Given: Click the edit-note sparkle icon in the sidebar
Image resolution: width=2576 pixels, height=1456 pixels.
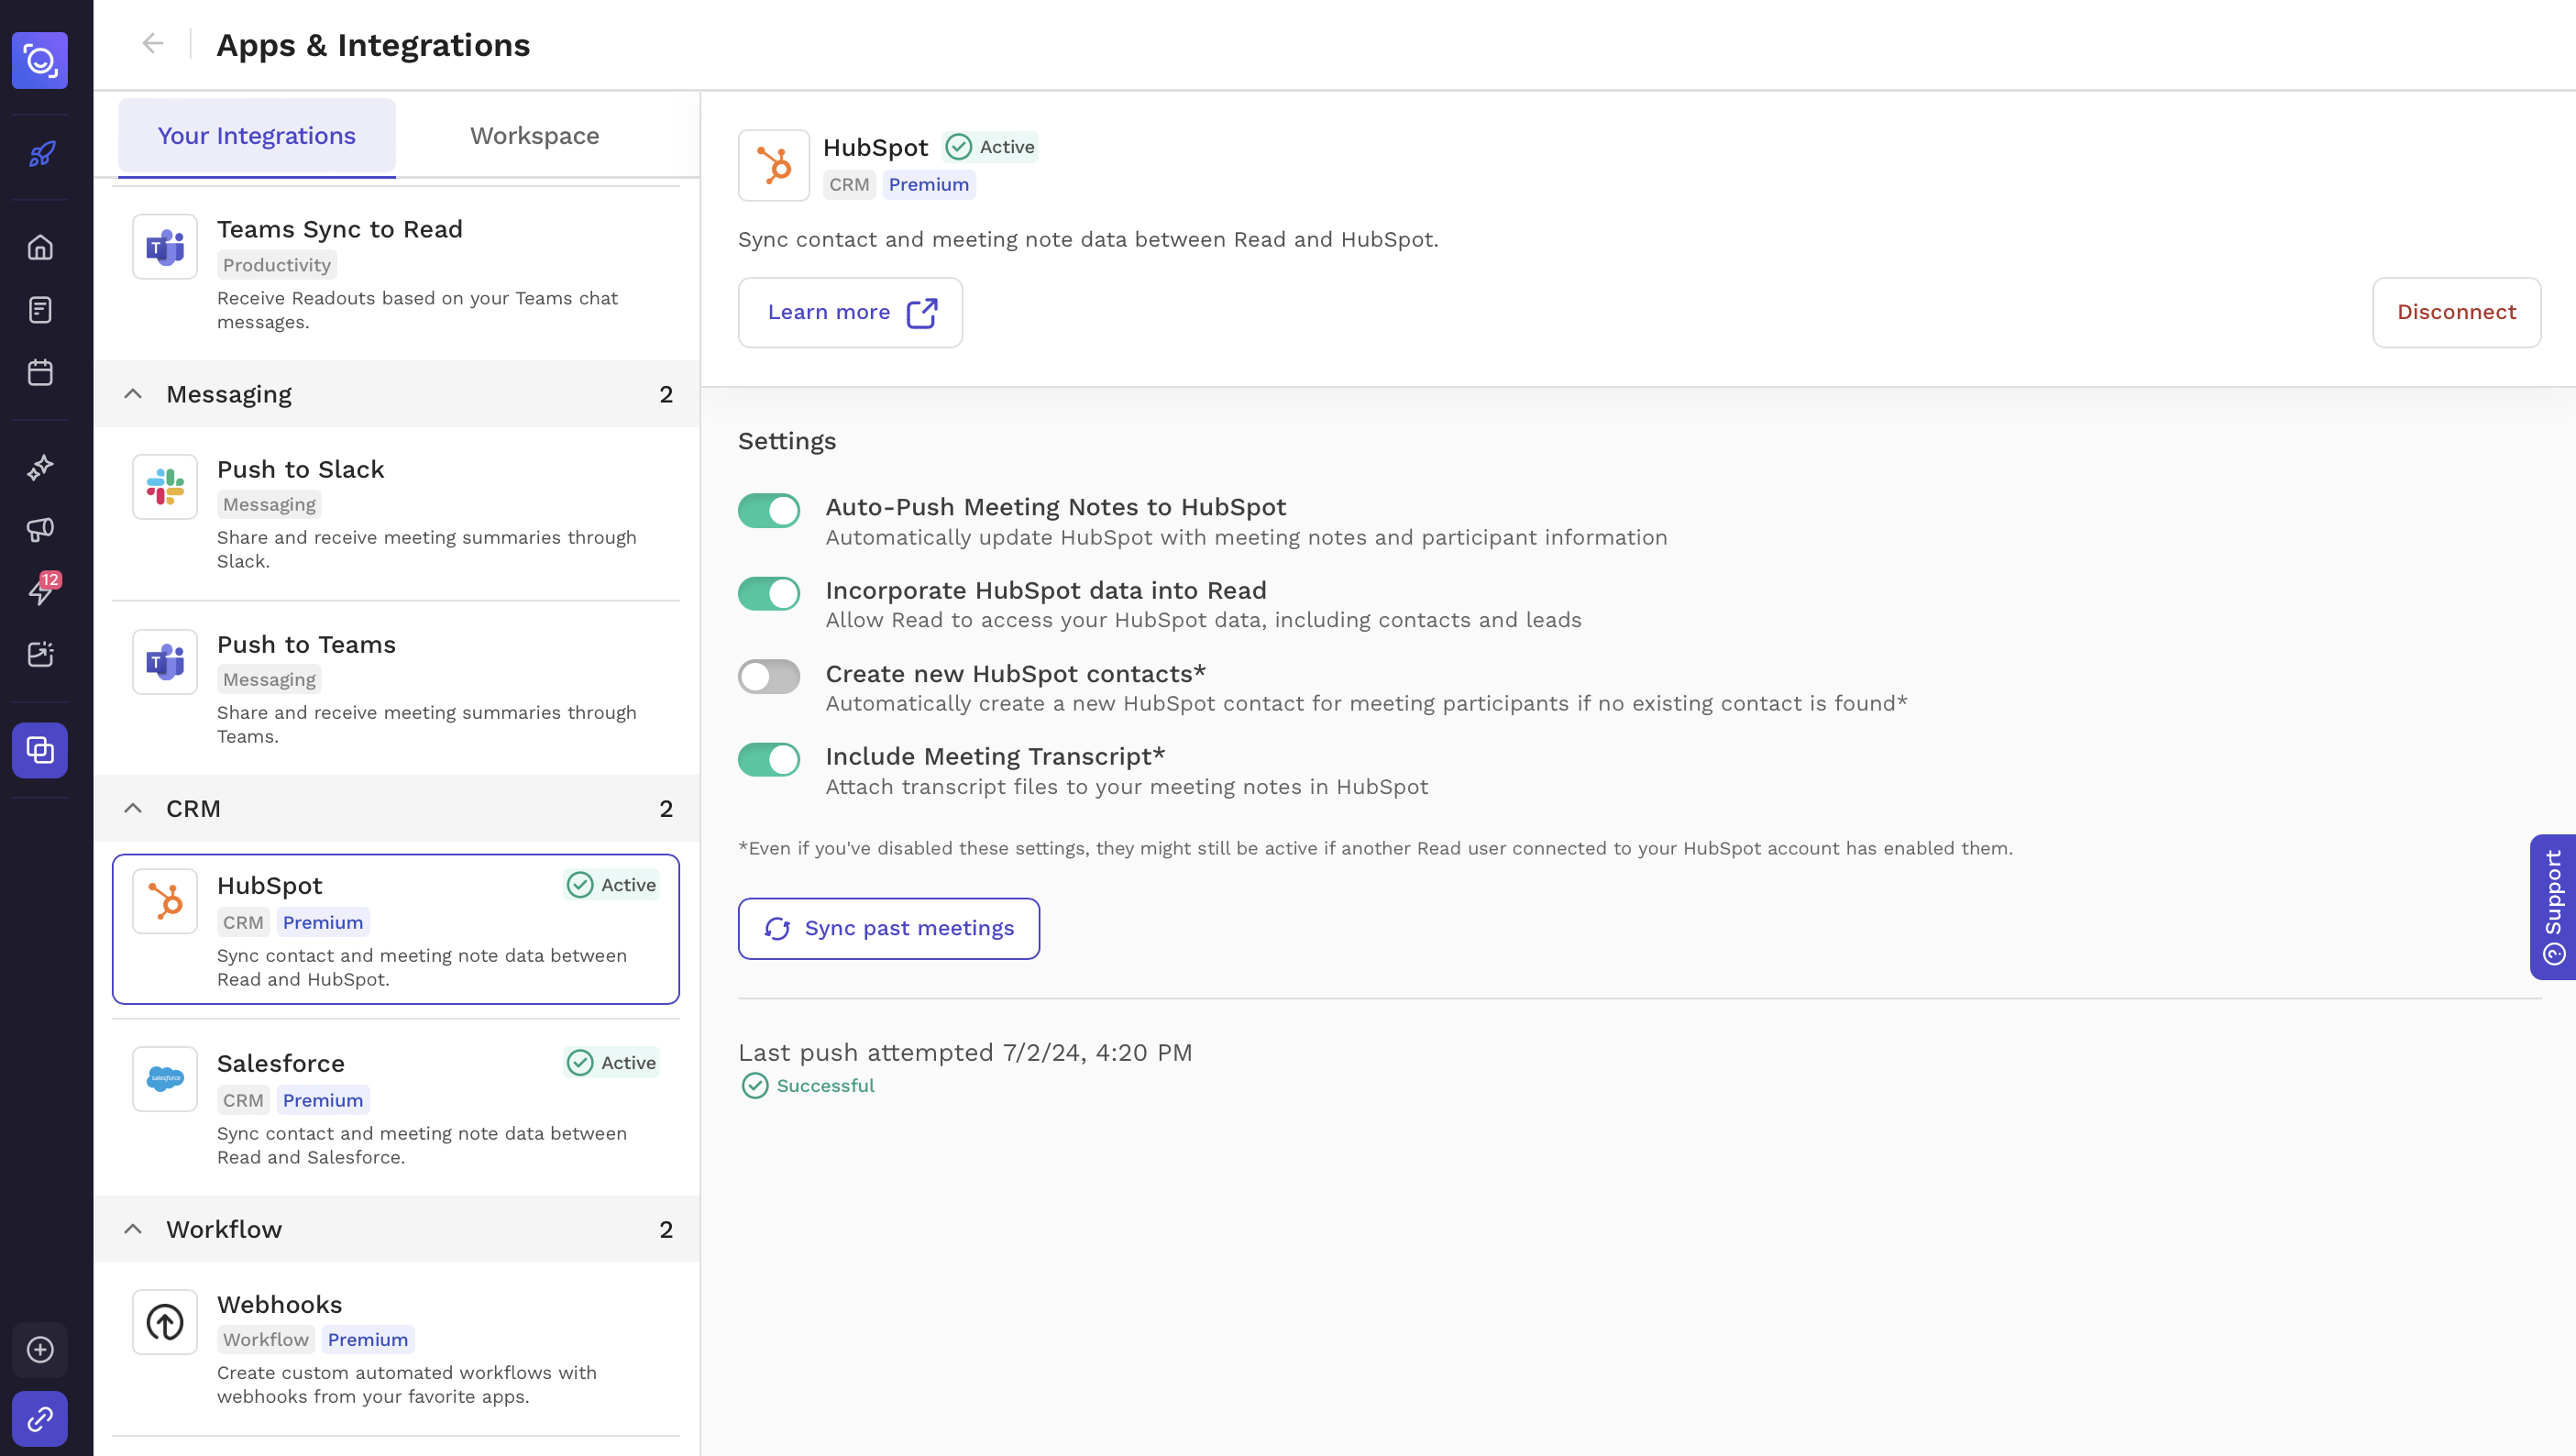Looking at the screenshot, I should tap(40, 654).
